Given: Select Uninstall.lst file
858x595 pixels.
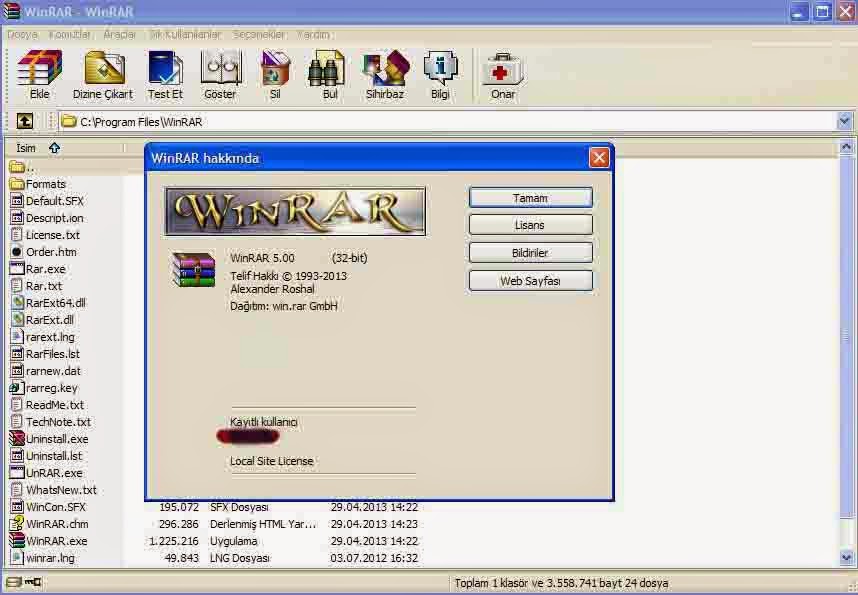Looking at the screenshot, I should 47,455.
